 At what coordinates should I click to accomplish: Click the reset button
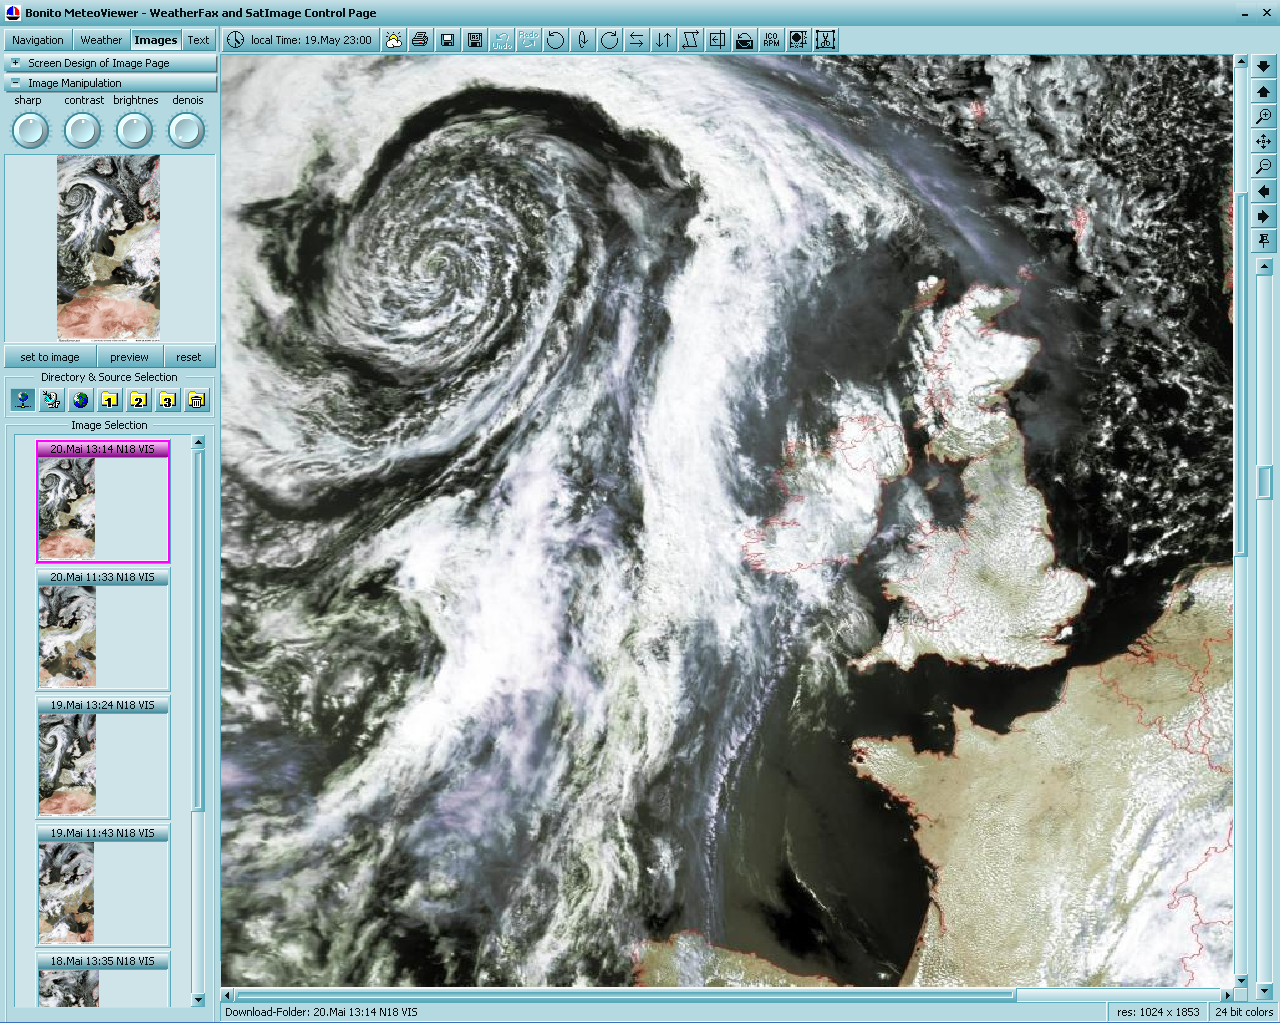188,357
